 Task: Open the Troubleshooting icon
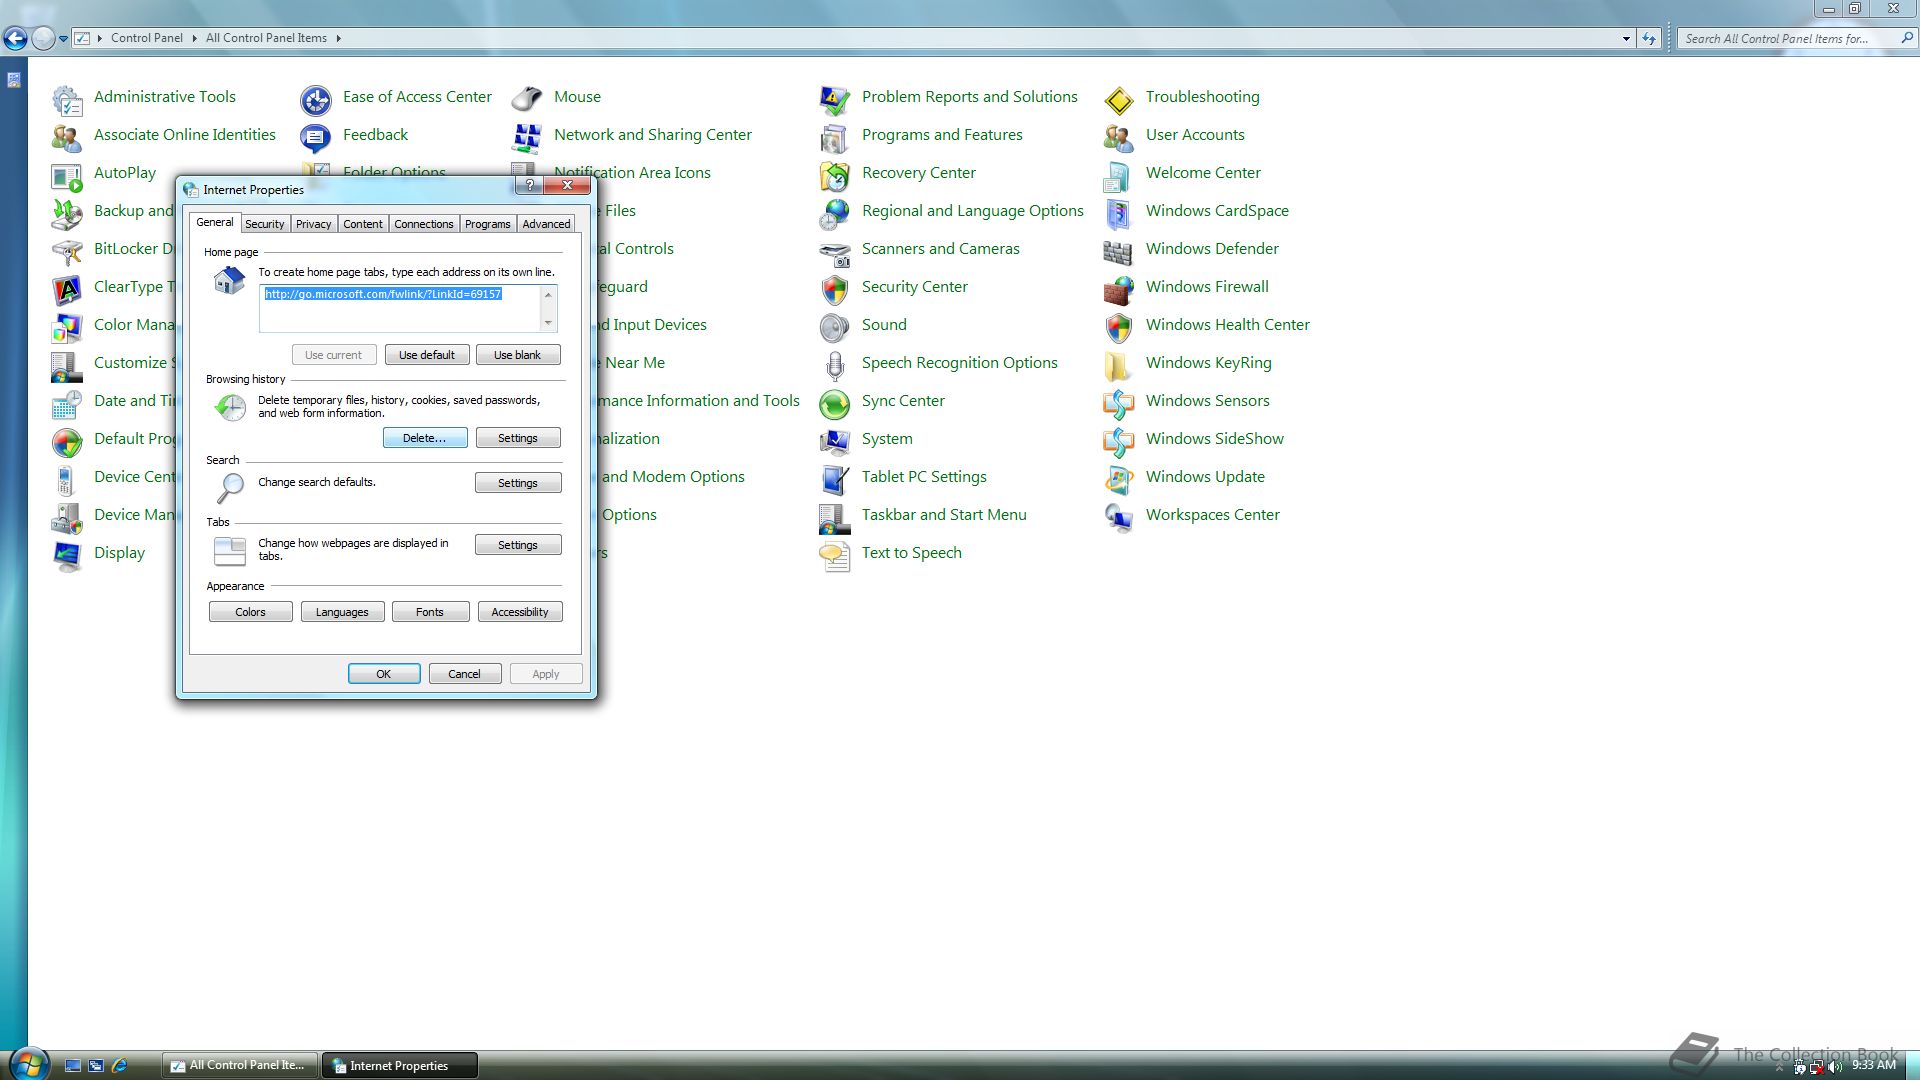[x=1119, y=99]
